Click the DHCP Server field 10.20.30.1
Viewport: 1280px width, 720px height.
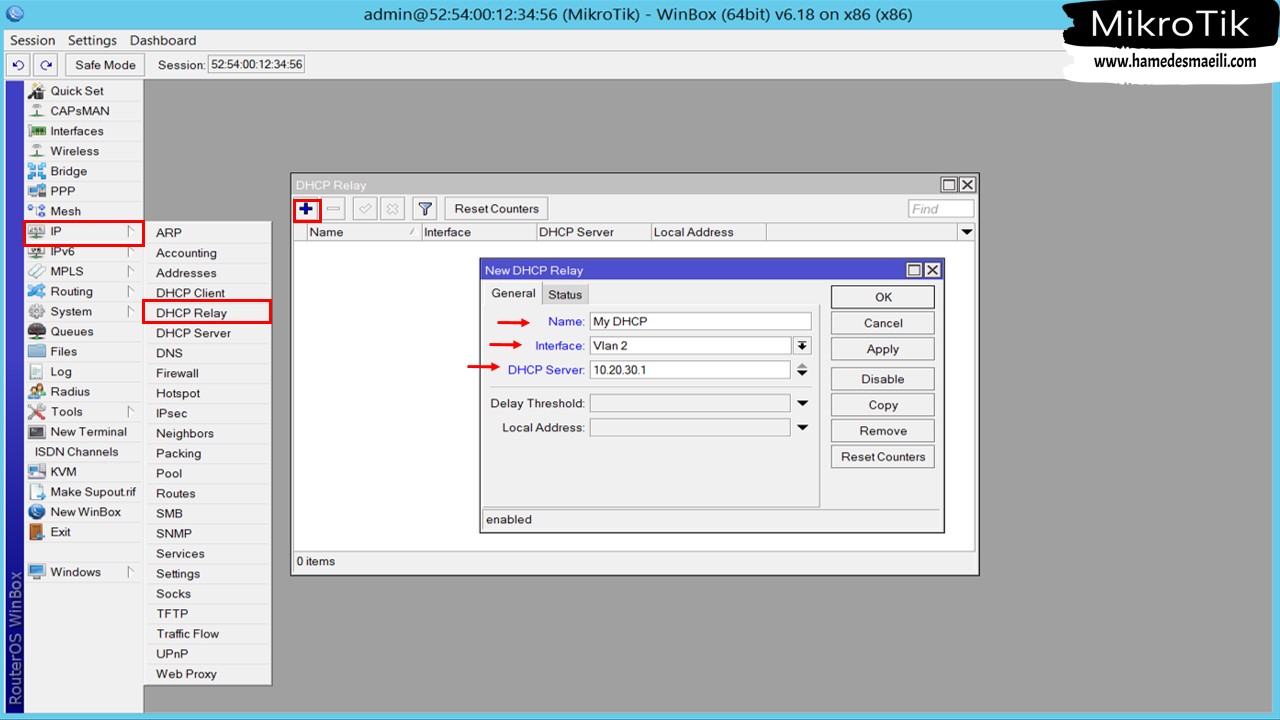[x=690, y=369]
